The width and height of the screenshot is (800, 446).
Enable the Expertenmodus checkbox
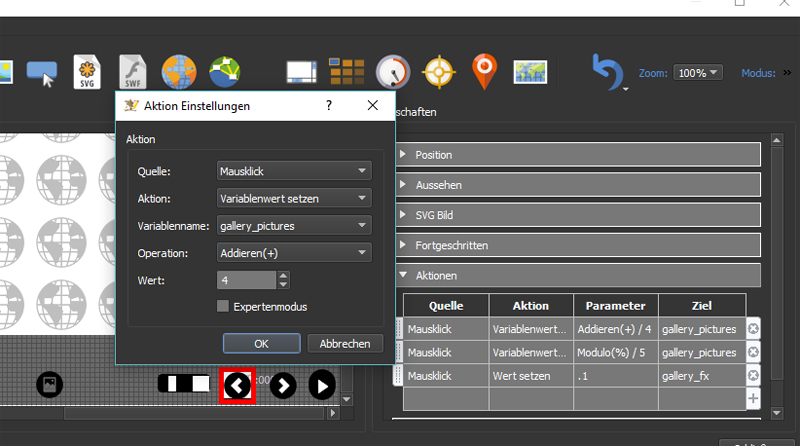click(x=223, y=307)
